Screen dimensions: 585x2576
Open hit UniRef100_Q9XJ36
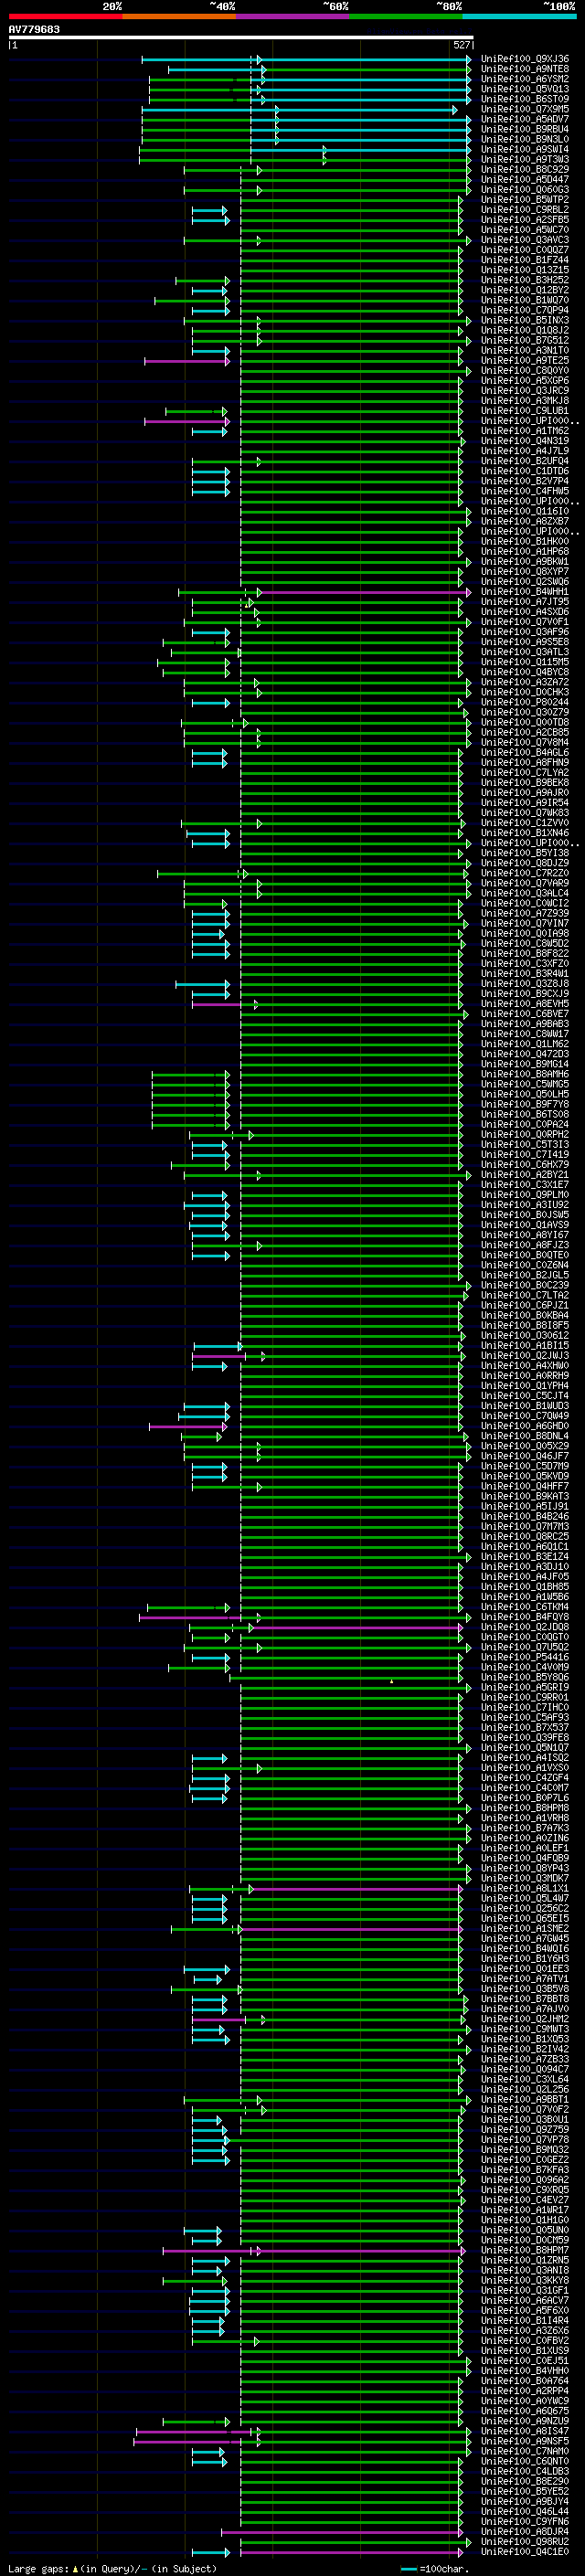525,59
